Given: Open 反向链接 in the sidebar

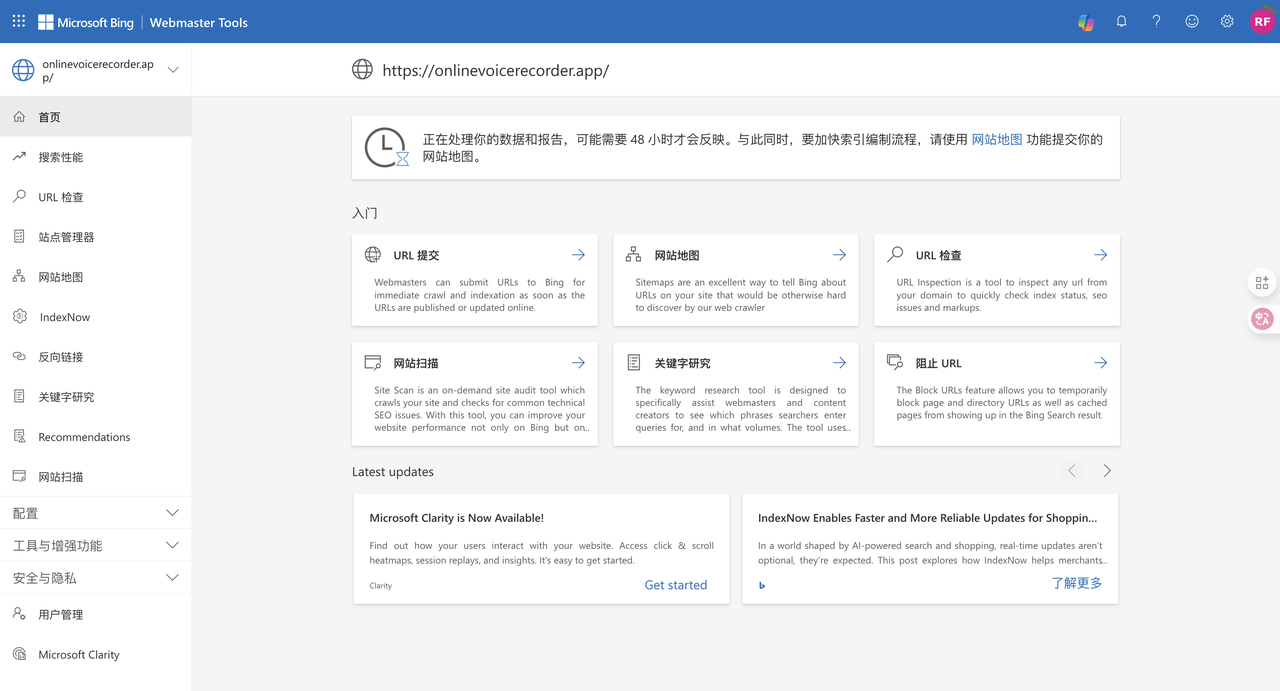Looking at the screenshot, I should [61, 357].
